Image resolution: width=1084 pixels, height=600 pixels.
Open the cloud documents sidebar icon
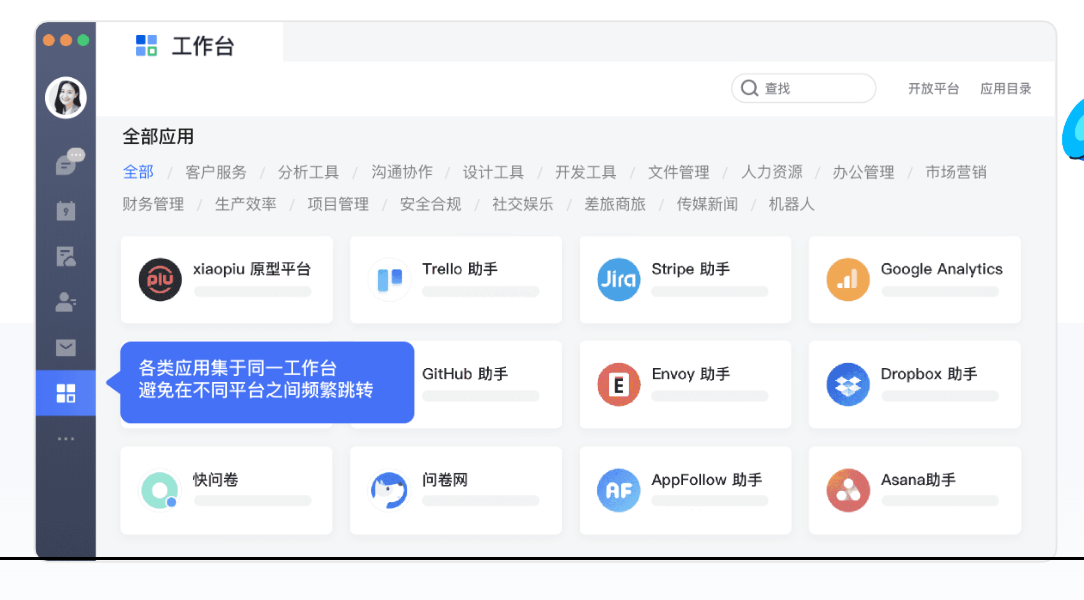click(x=66, y=257)
